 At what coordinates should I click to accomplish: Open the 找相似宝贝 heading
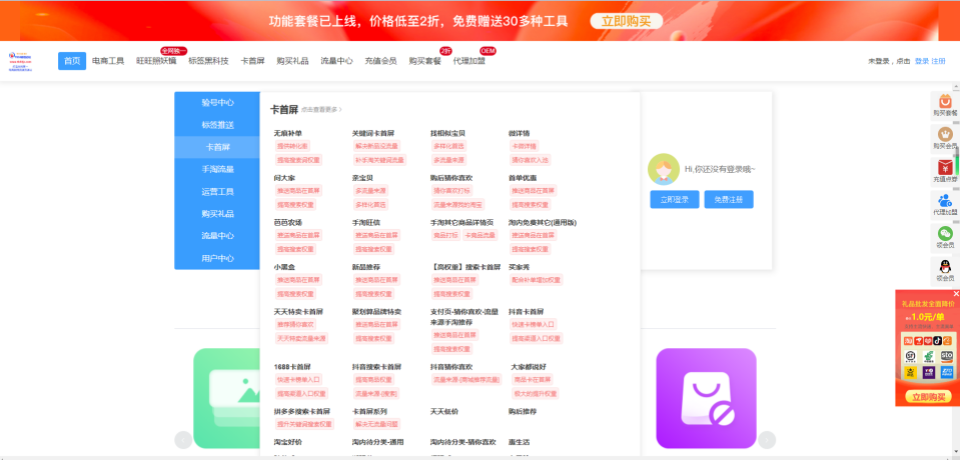[448, 133]
